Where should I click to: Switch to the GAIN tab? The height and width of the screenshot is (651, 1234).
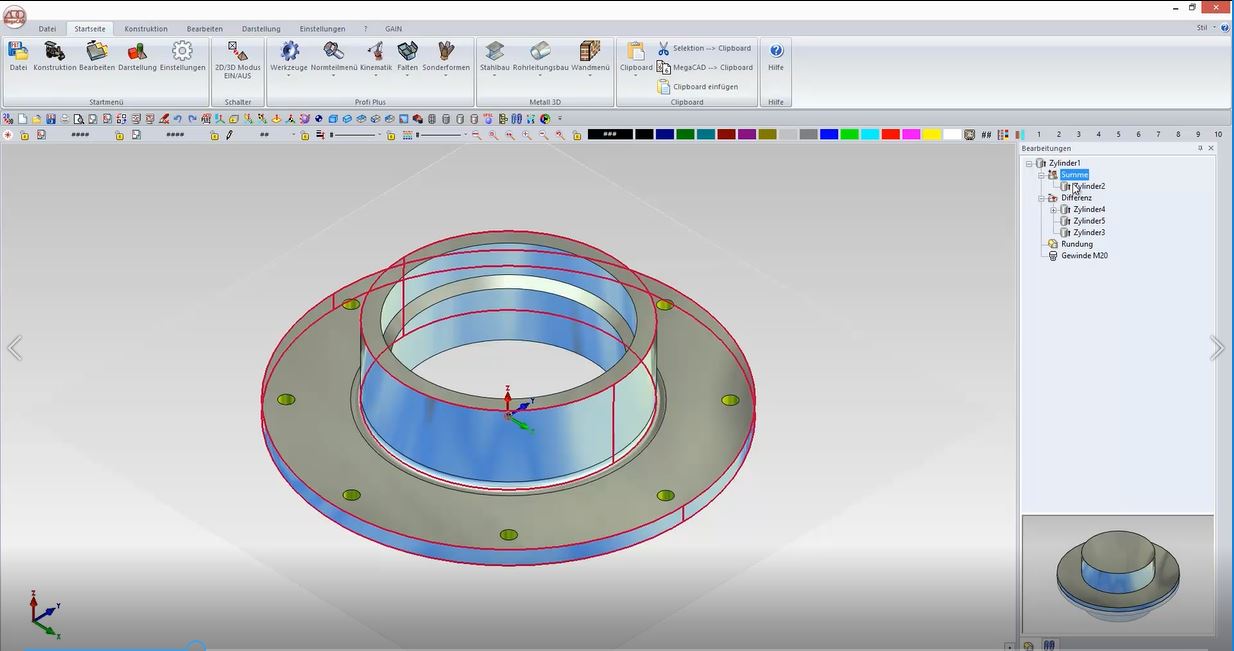394,29
